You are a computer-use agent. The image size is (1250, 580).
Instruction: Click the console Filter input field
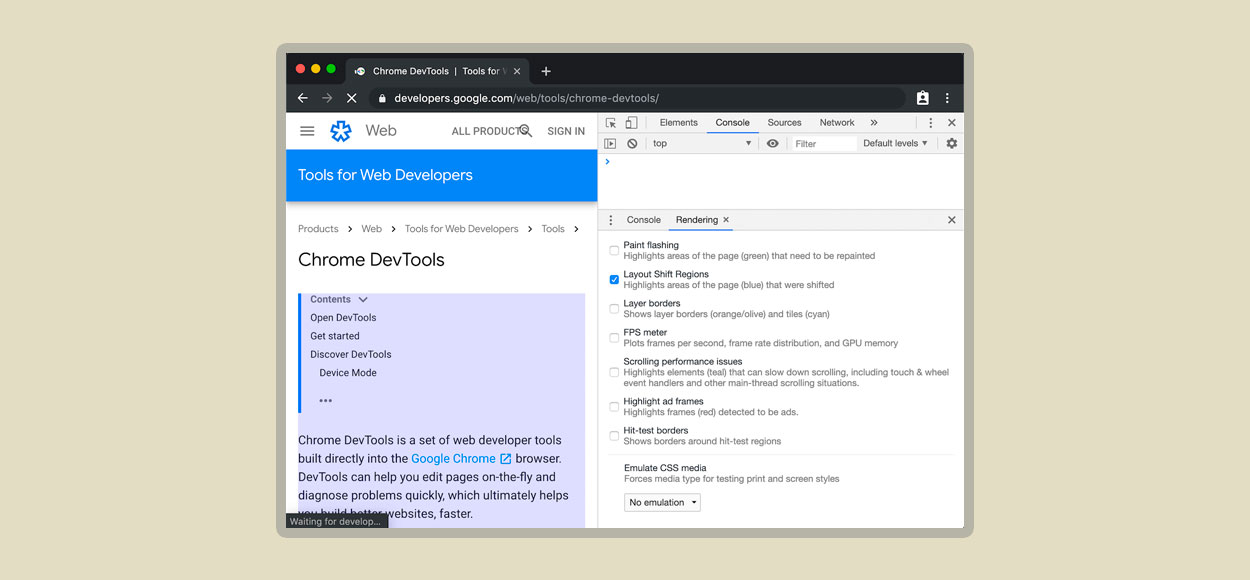point(823,144)
